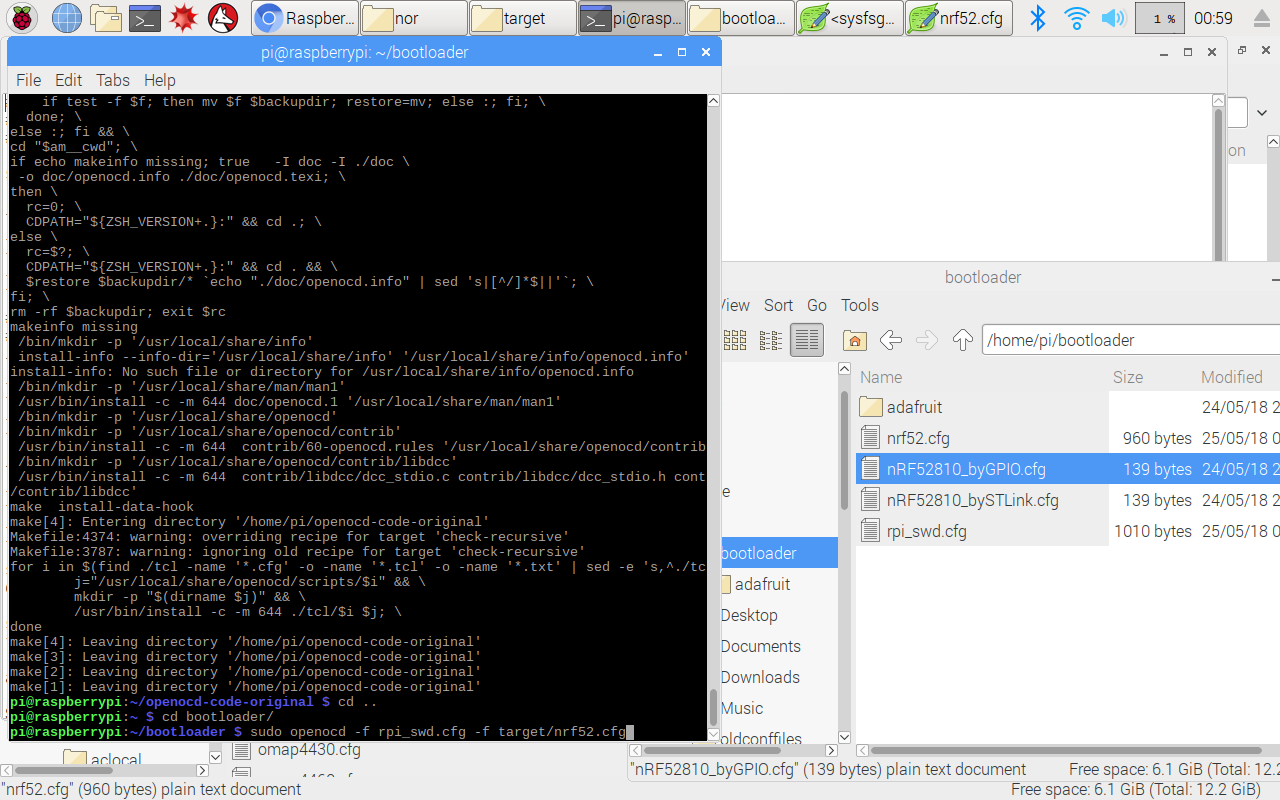Screen dimensions: 1280x800
Task: Navigate forward with the right arrow
Action: (x=927, y=340)
